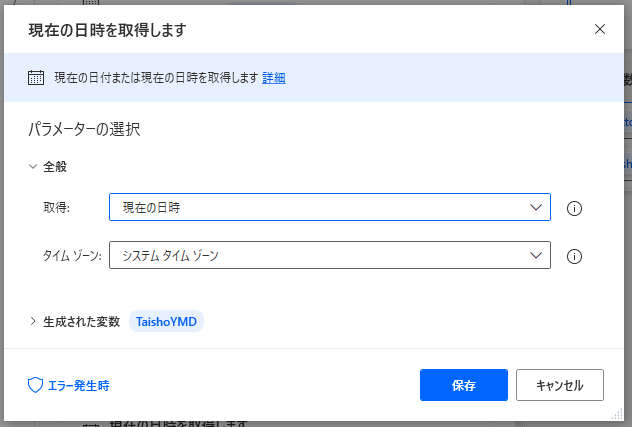Collapse the 全般 section chevron

tap(33, 167)
